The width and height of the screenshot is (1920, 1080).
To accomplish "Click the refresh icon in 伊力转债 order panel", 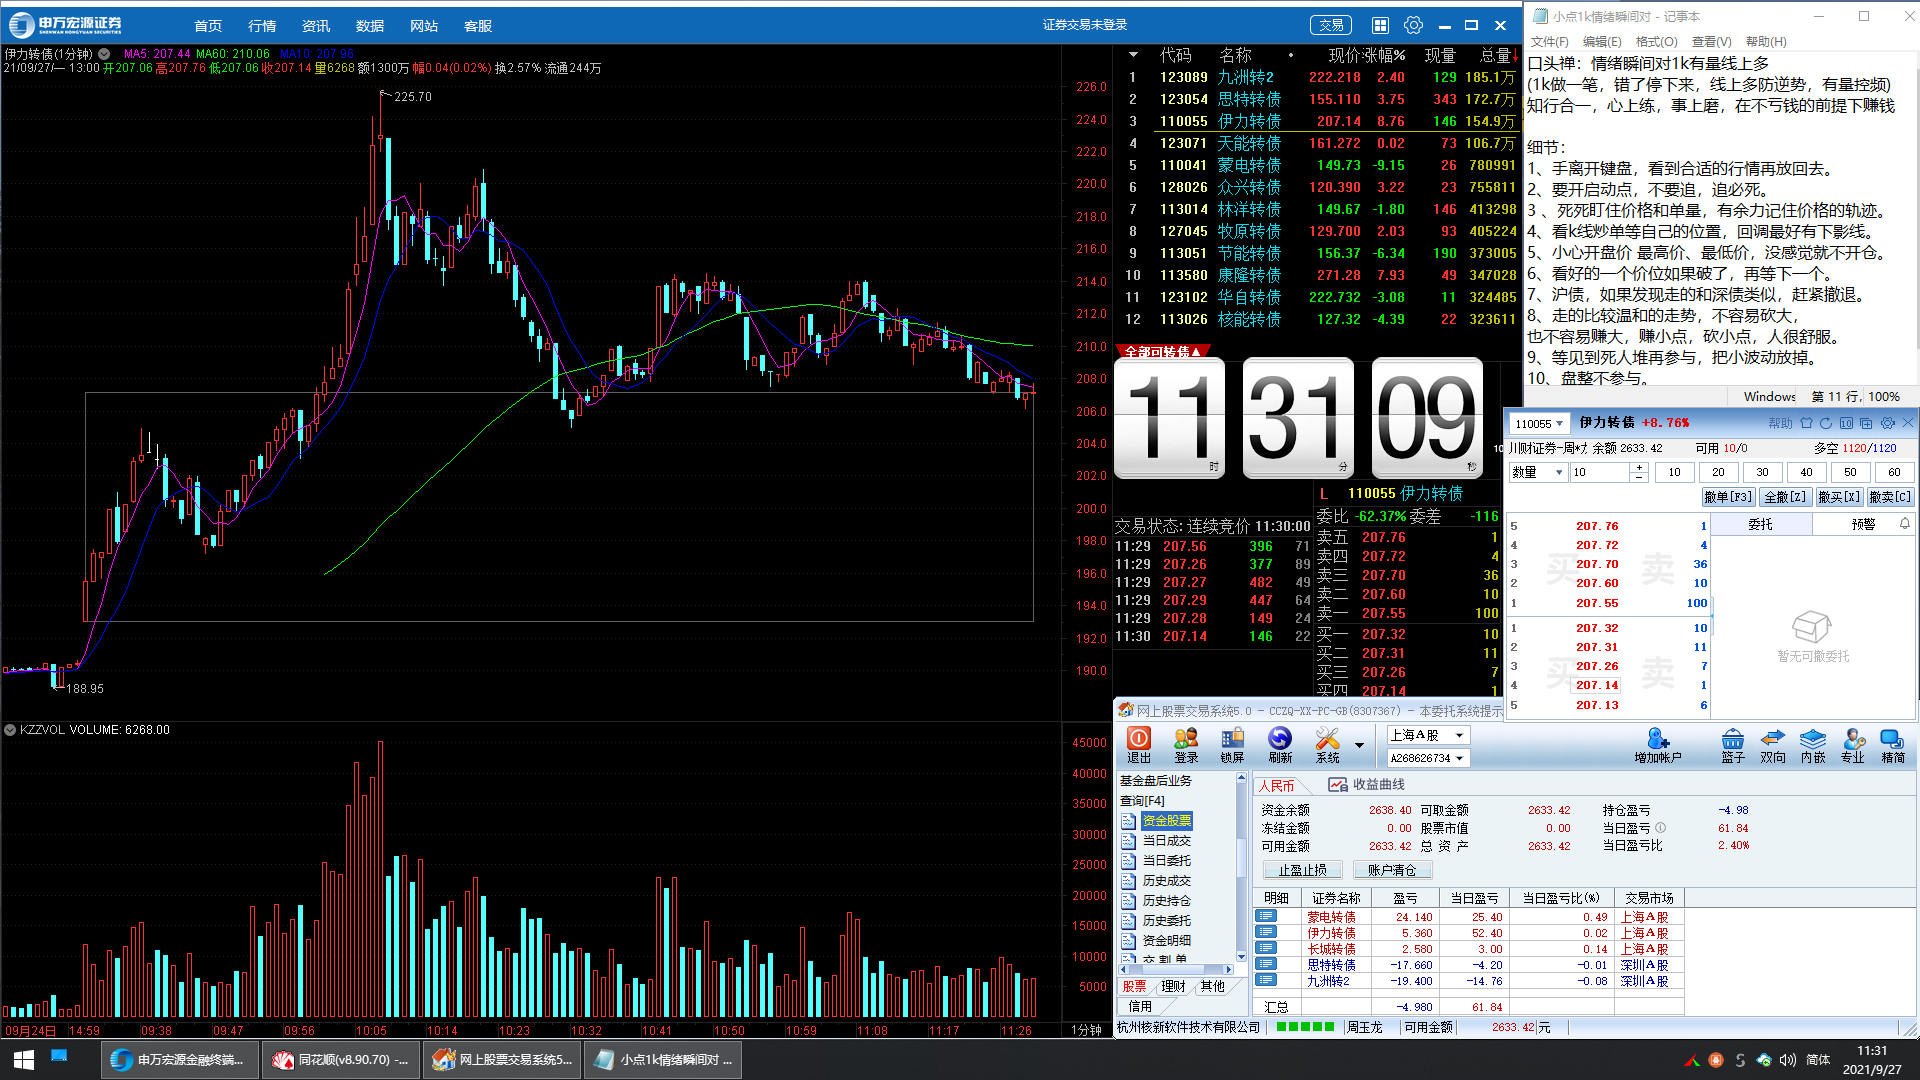I will [1826, 423].
